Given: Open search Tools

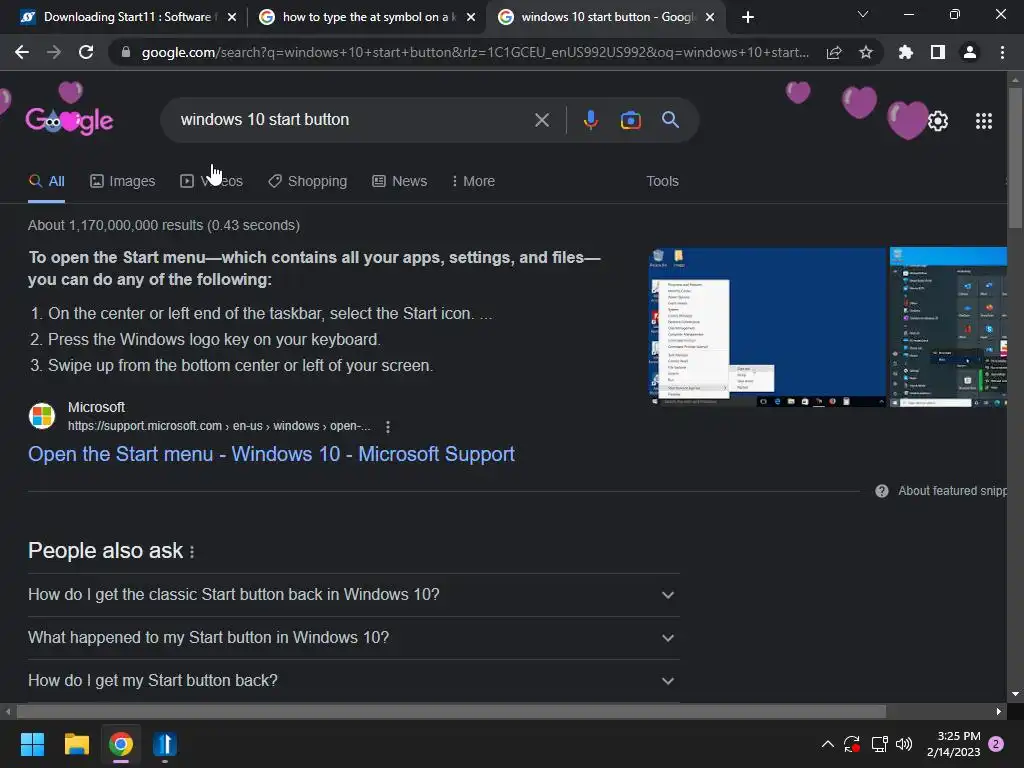Looking at the screenshot, I should pos(662,182).
